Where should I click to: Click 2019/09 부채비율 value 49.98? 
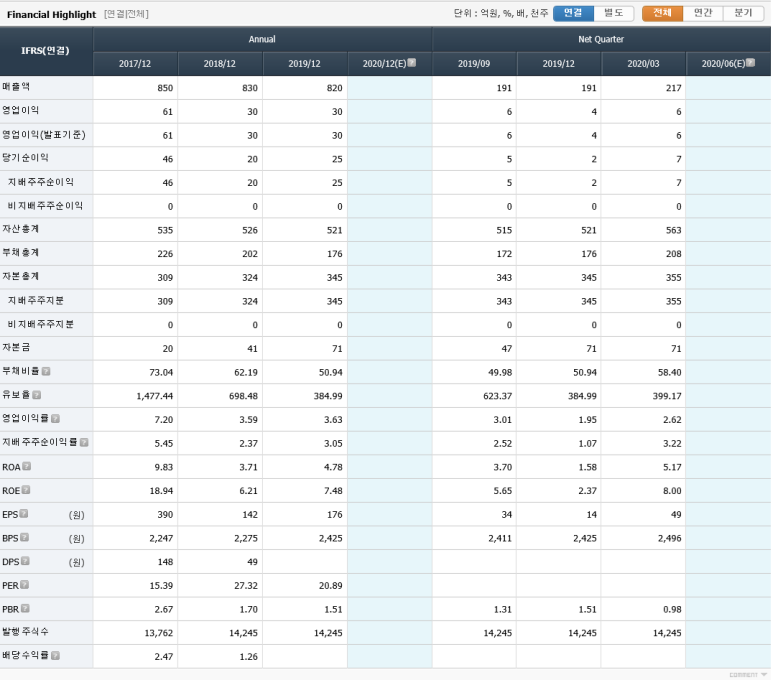tap(500, 372)
